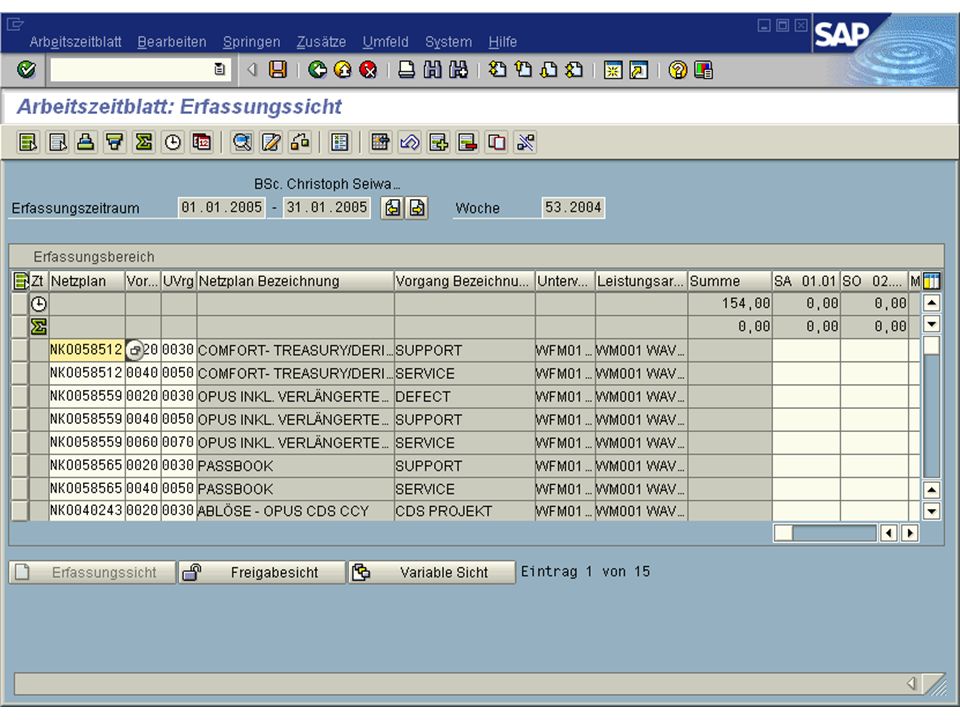This screenshot has height=720, width=960.
Task: Open the Springen menu
Action: [252, 42]
